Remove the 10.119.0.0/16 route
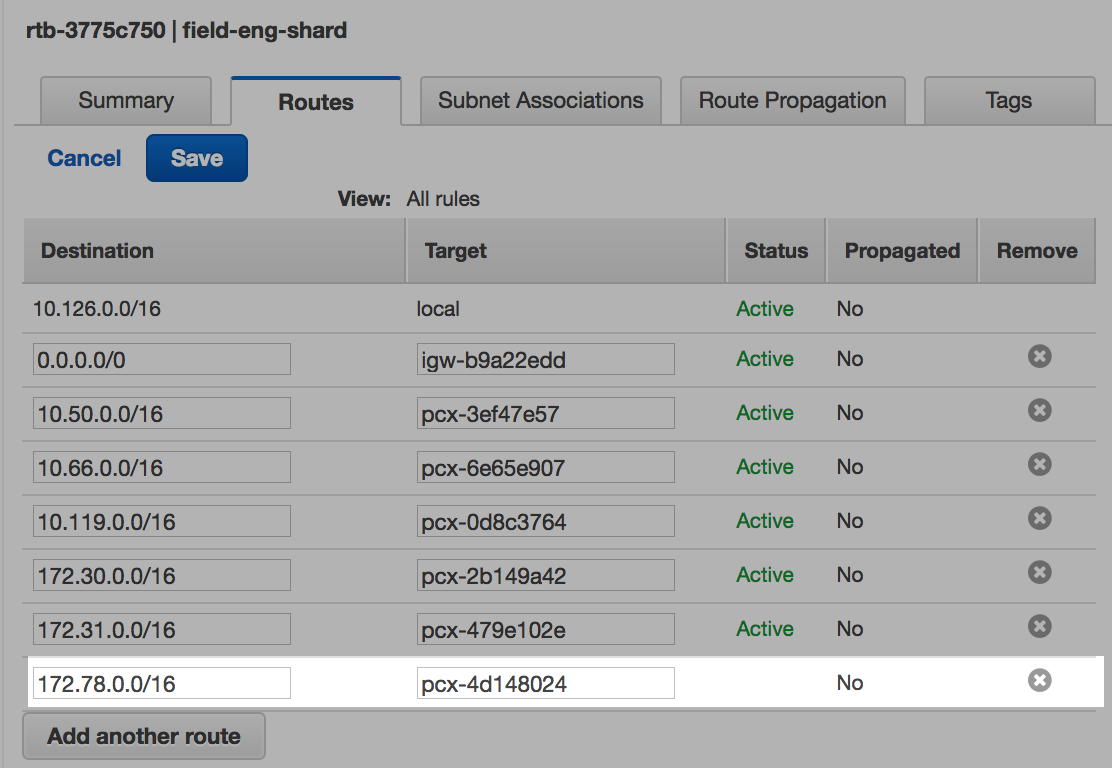Viewport: 1112px width, 768px height. click(x=1039, y=518)
